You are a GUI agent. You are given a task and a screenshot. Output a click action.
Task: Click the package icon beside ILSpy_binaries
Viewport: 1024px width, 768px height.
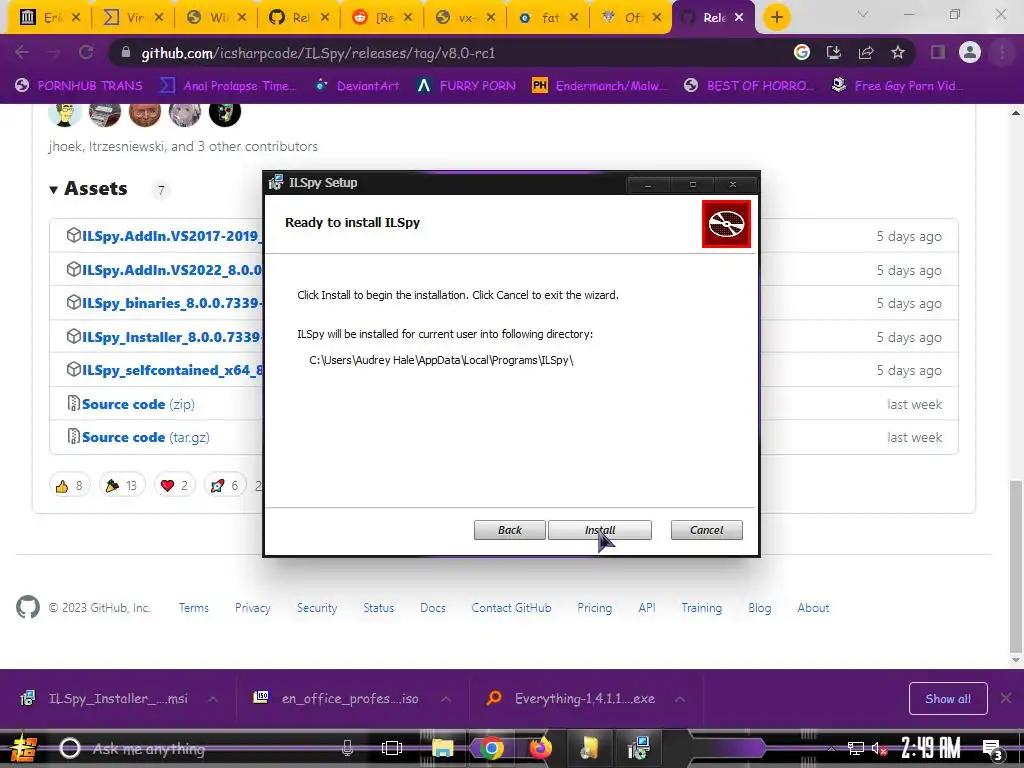coord(74,302)
